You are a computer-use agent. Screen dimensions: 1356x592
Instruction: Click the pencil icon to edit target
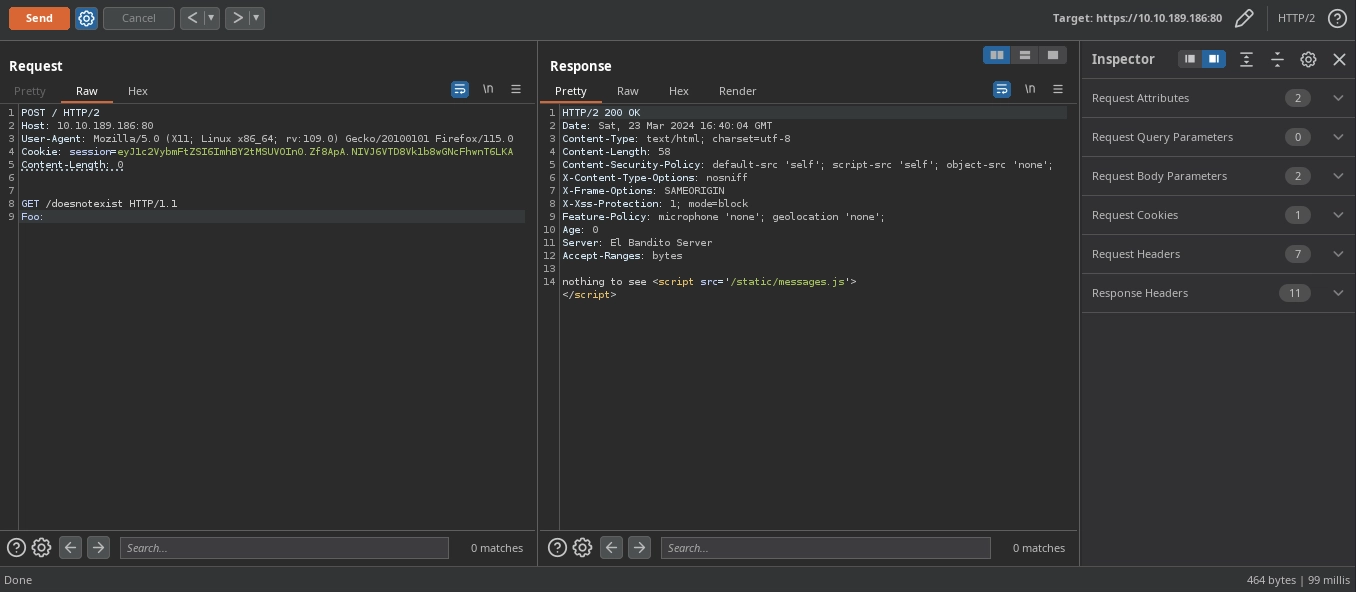[x=1244, y=18]
